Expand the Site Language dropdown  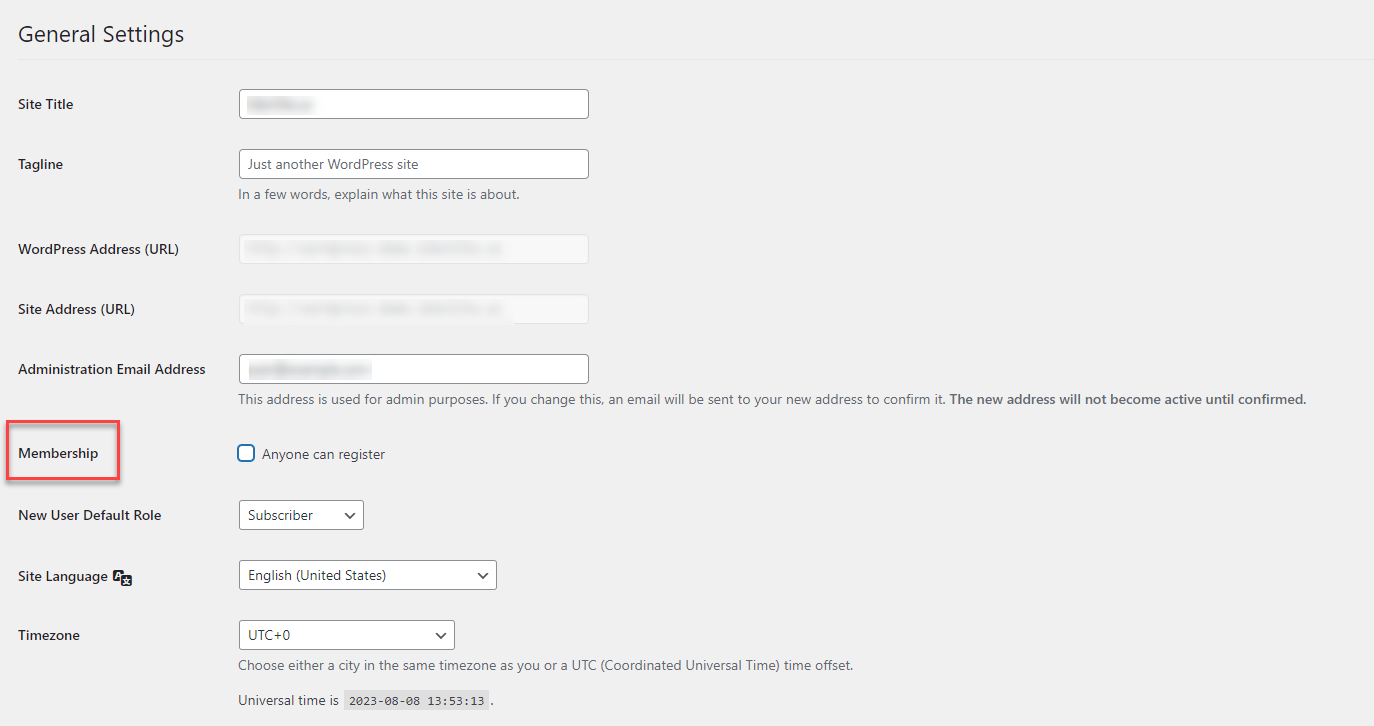point(367,575)
